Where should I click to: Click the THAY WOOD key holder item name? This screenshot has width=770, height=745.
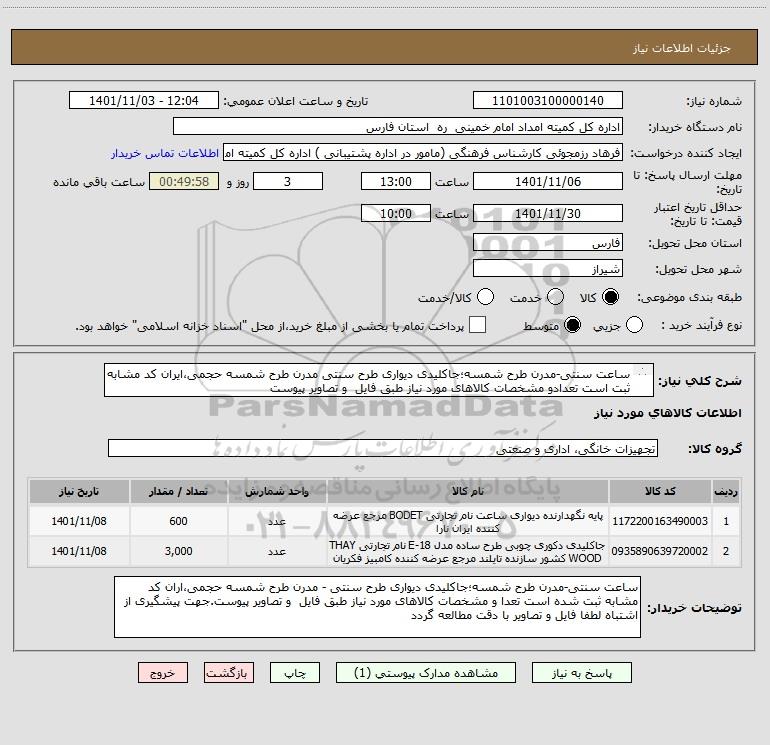[x=468, y=552]
